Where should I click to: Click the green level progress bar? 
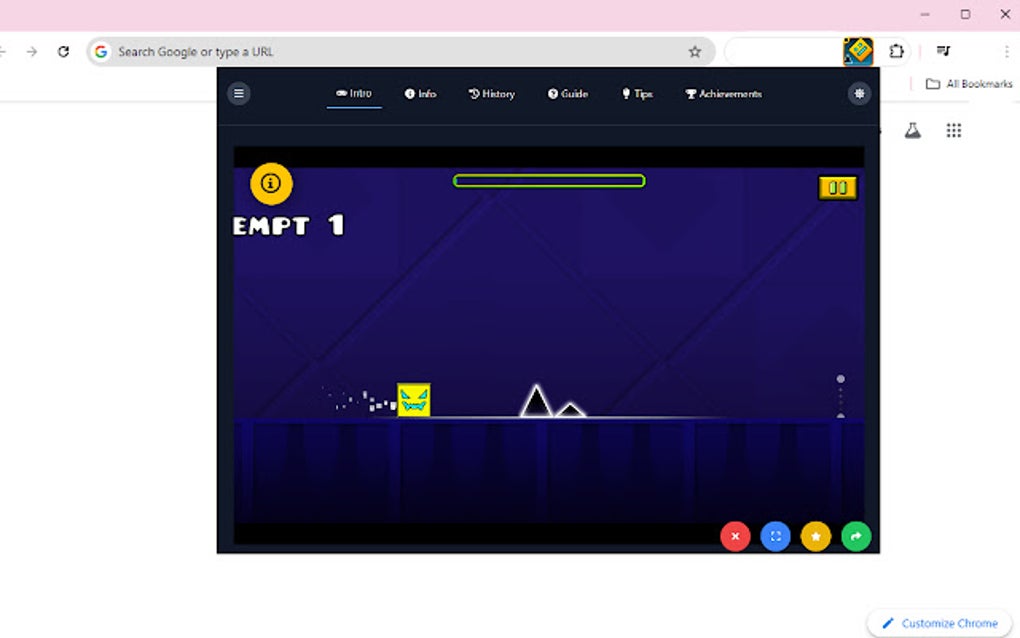(x=549, y=181)
